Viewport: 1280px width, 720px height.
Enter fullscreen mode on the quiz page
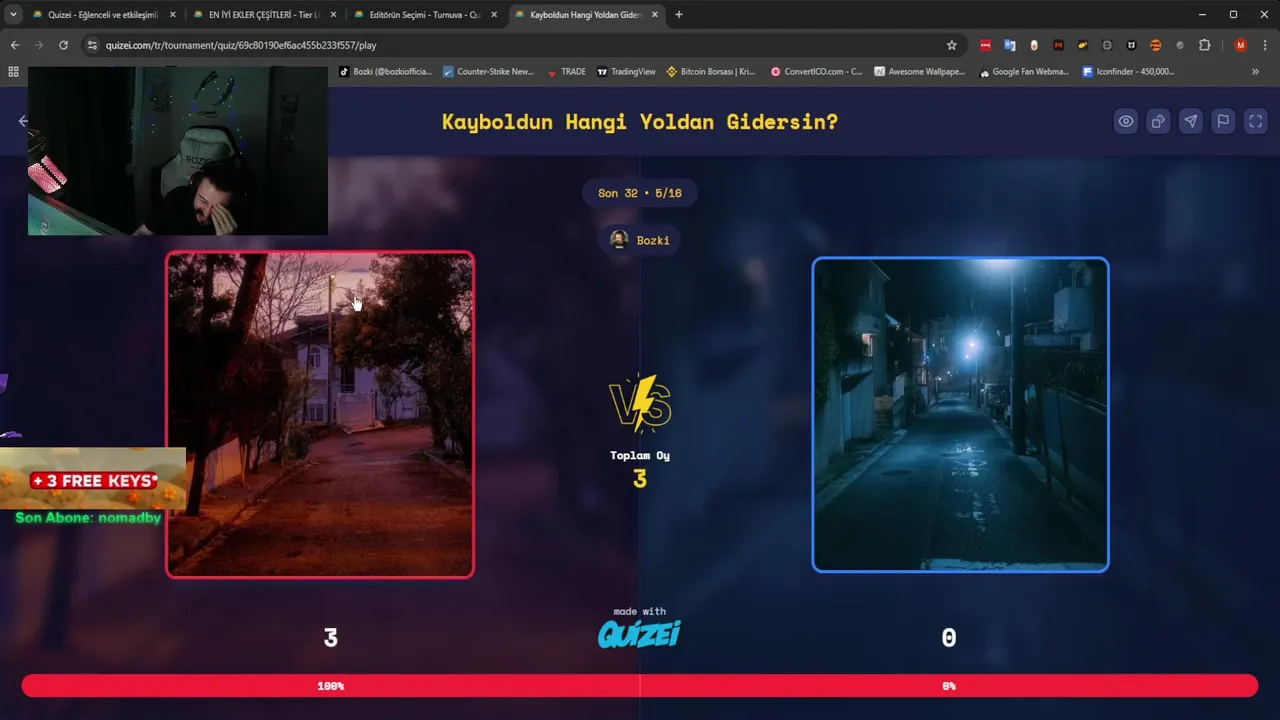(1255, 121)
